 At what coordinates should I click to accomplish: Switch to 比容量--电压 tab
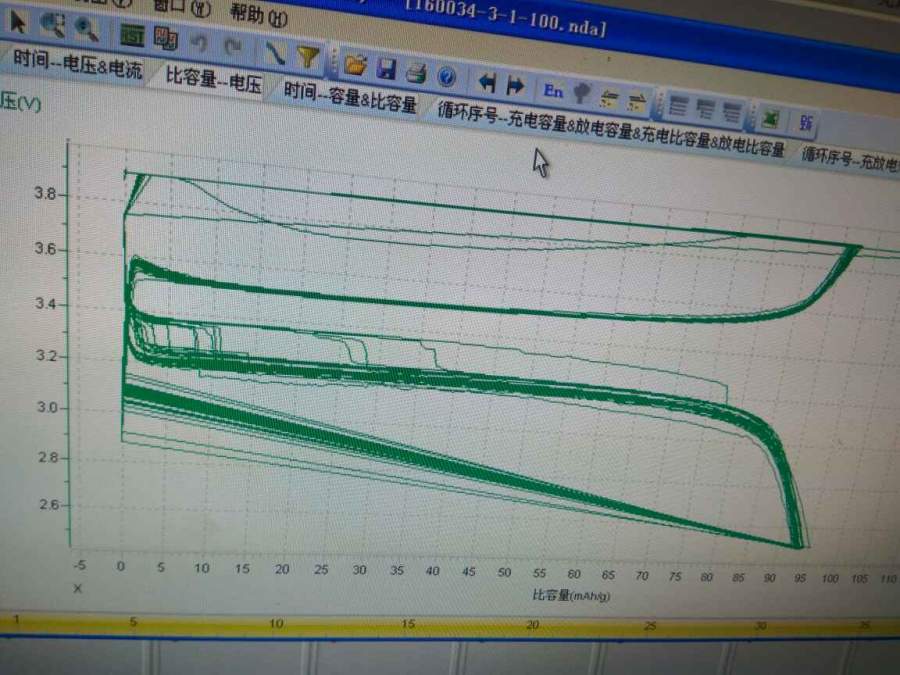pos(213,80)
